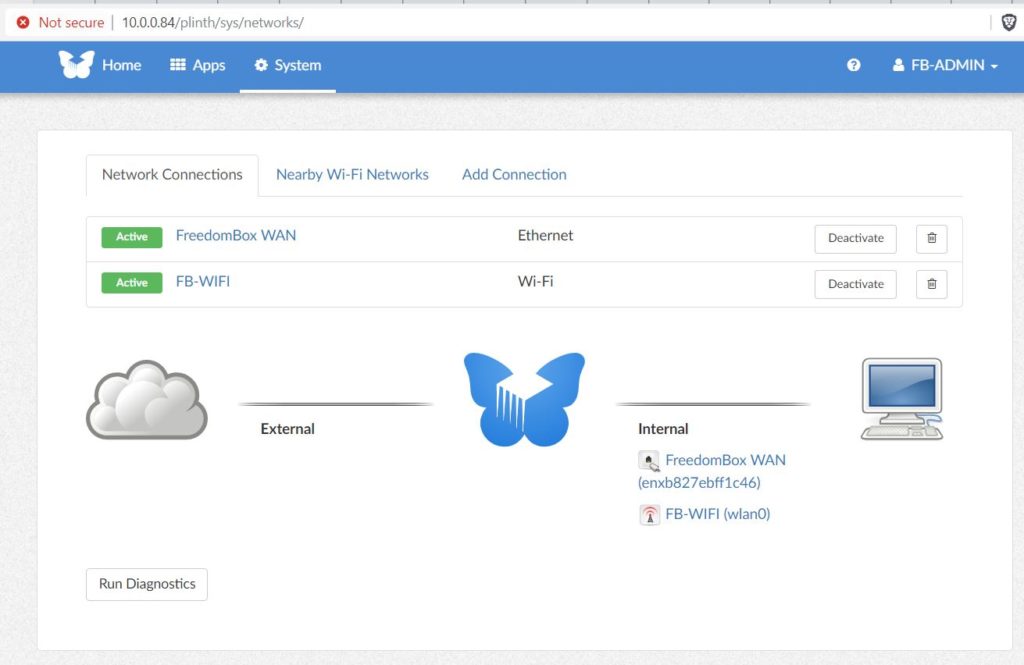Open the help question mark icon
Image resolution: width=1024 pixels, height=665 pixels.
click(854, 65)
